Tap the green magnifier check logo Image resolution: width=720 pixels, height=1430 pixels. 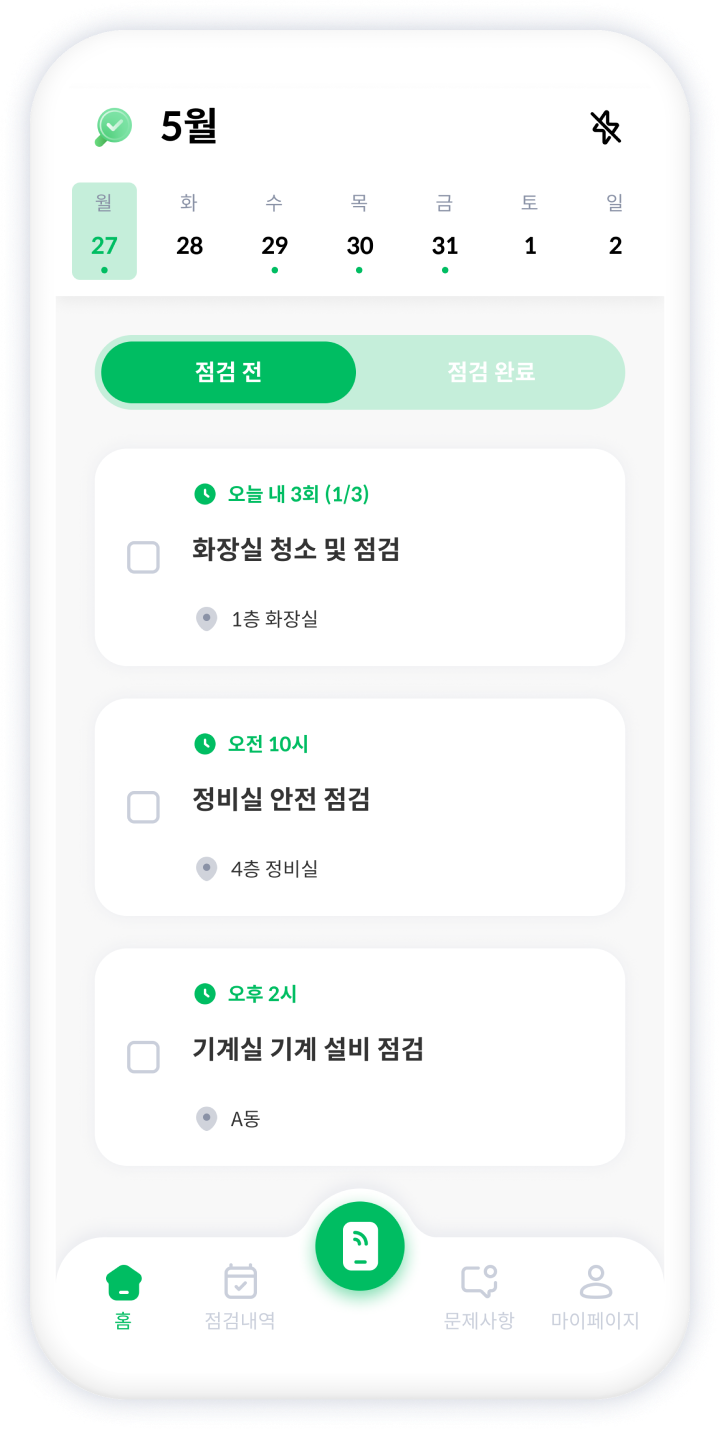tap(114, 127)
